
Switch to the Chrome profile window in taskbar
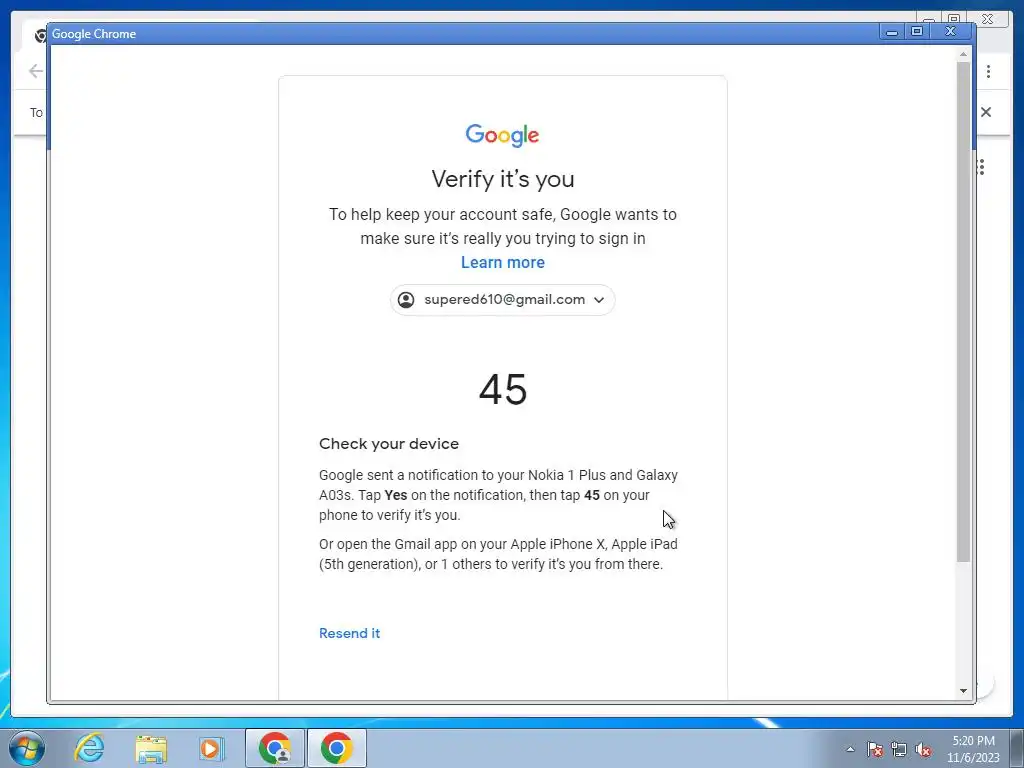pos(275,748)
